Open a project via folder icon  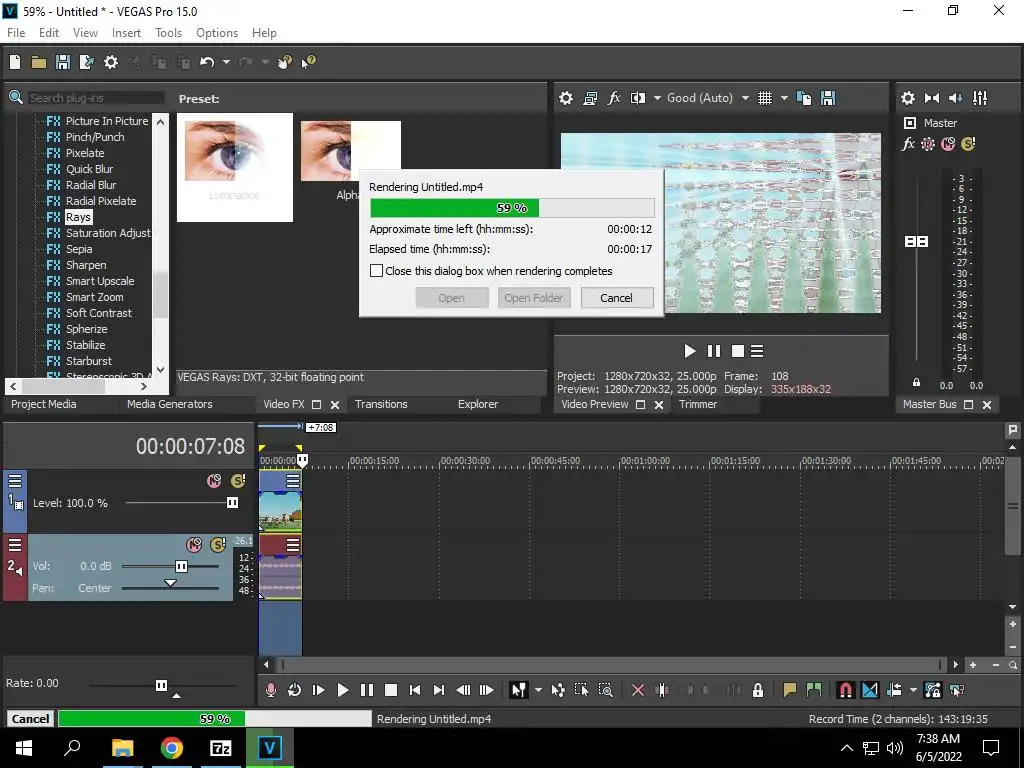coord(39,62)
